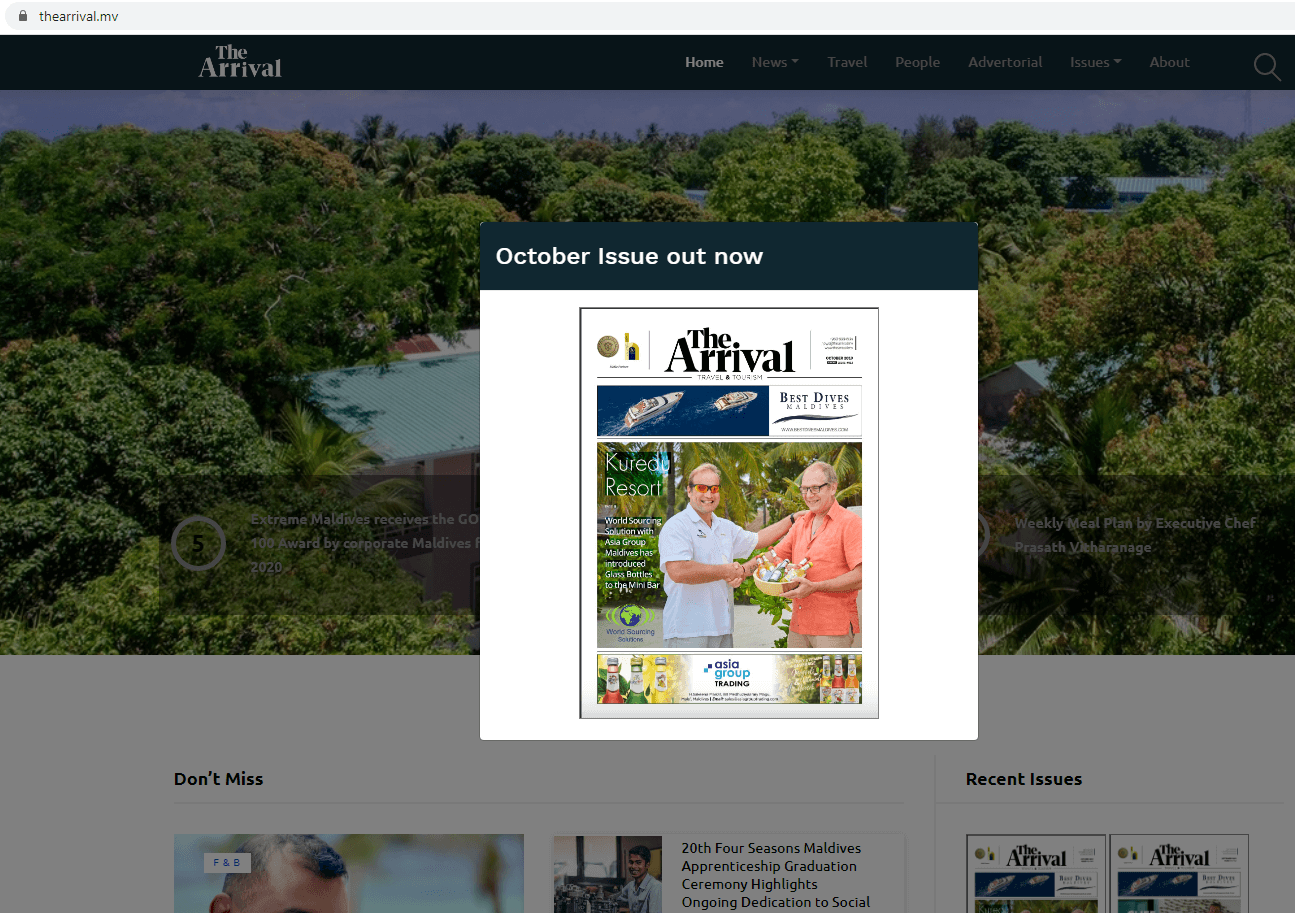Click the 'Don't Miss' section heading
1295x913 pixels.
[x=218, y=779]
